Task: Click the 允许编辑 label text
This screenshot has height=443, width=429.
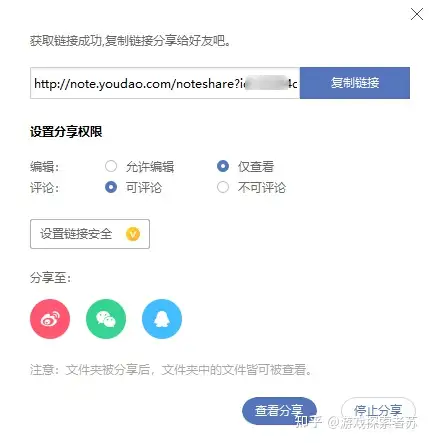Action: click(150, 166)
